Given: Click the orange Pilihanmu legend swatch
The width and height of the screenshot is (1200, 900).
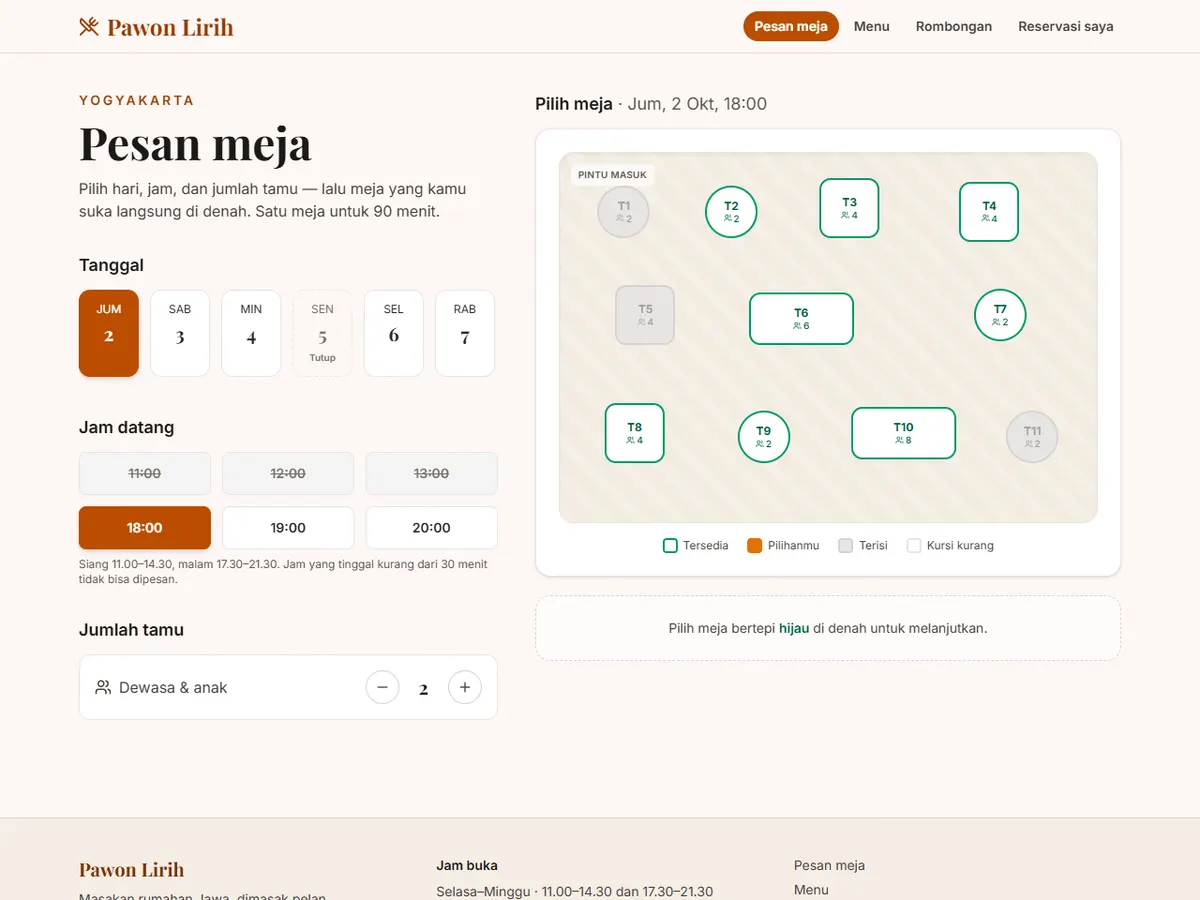Looking at the screenshot, I should 755,545.
